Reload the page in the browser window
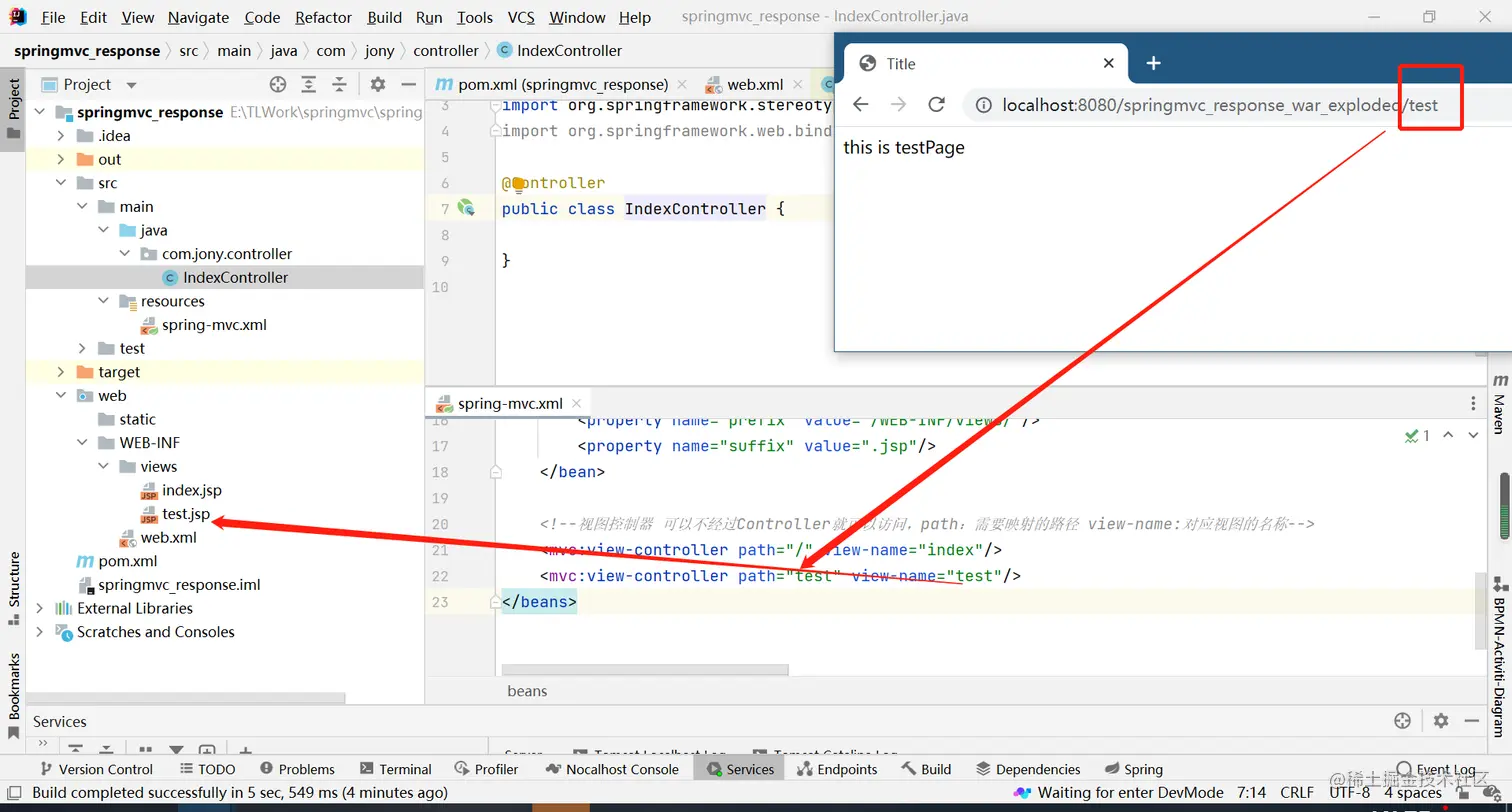 936,105
